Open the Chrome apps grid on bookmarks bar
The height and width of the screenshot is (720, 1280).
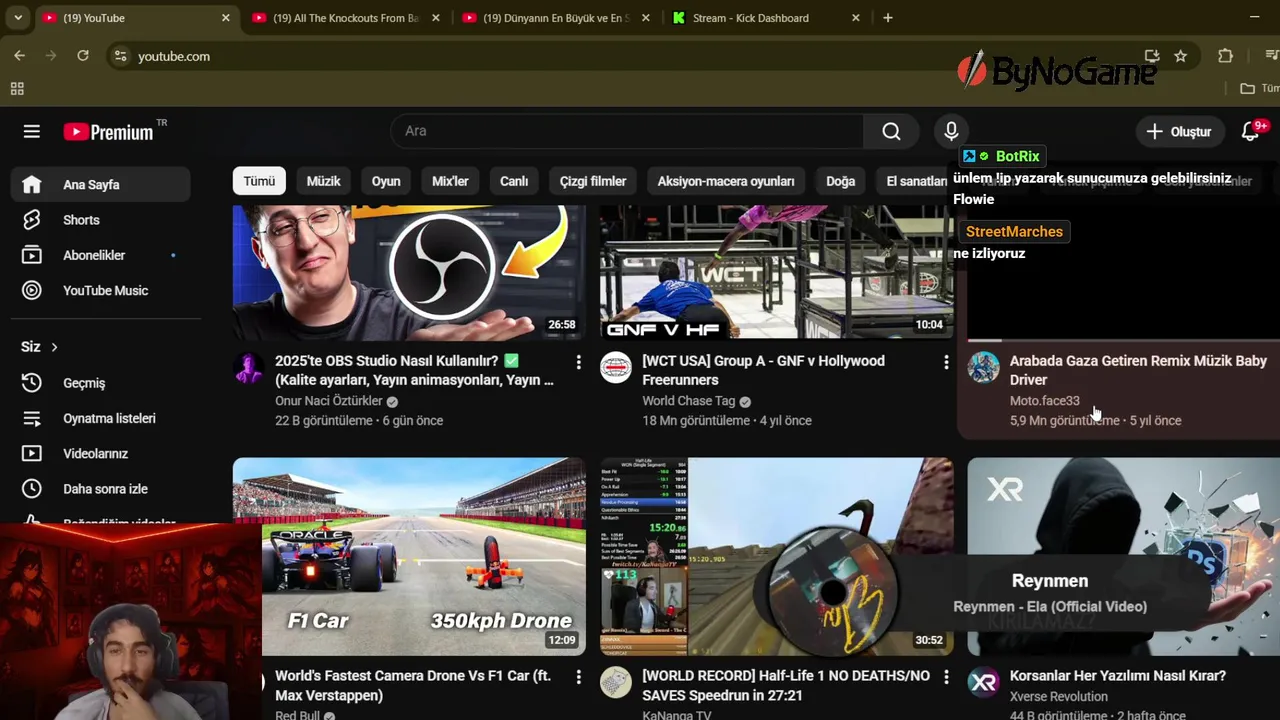click(x=17, y=89)
